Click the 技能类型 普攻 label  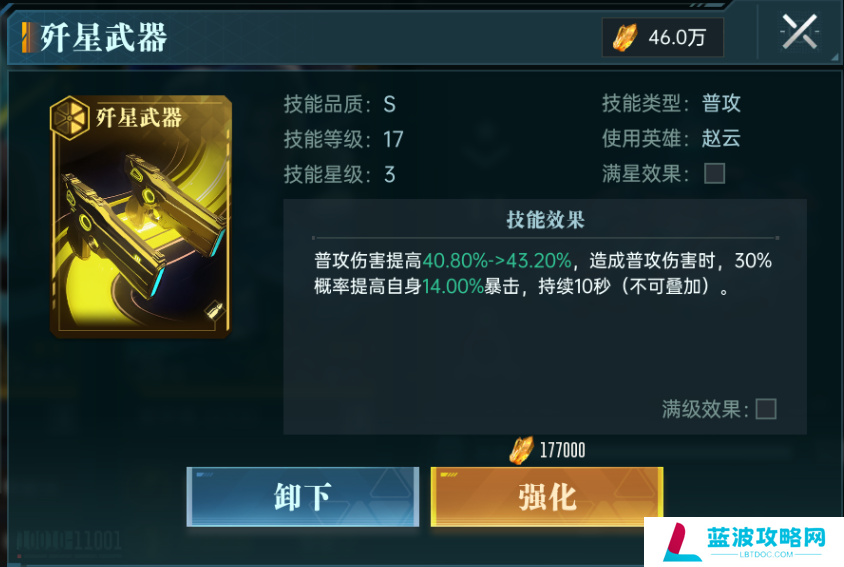pos(721,103)
